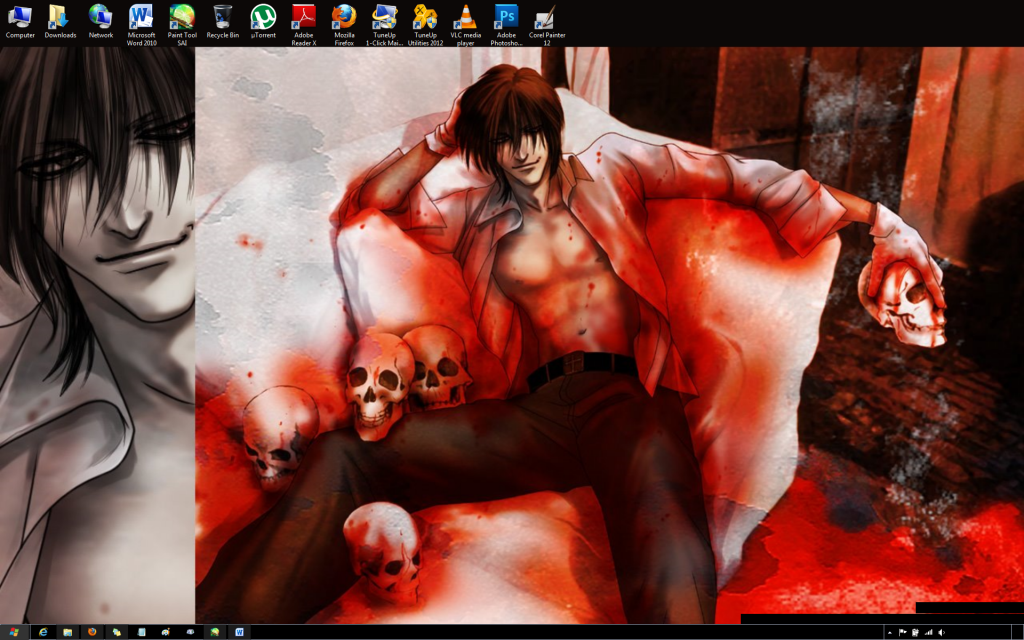This screenshot has width=1024, height=640.
Task: Select the Recycle Bin desktop icon
Action: pos(223,22)
